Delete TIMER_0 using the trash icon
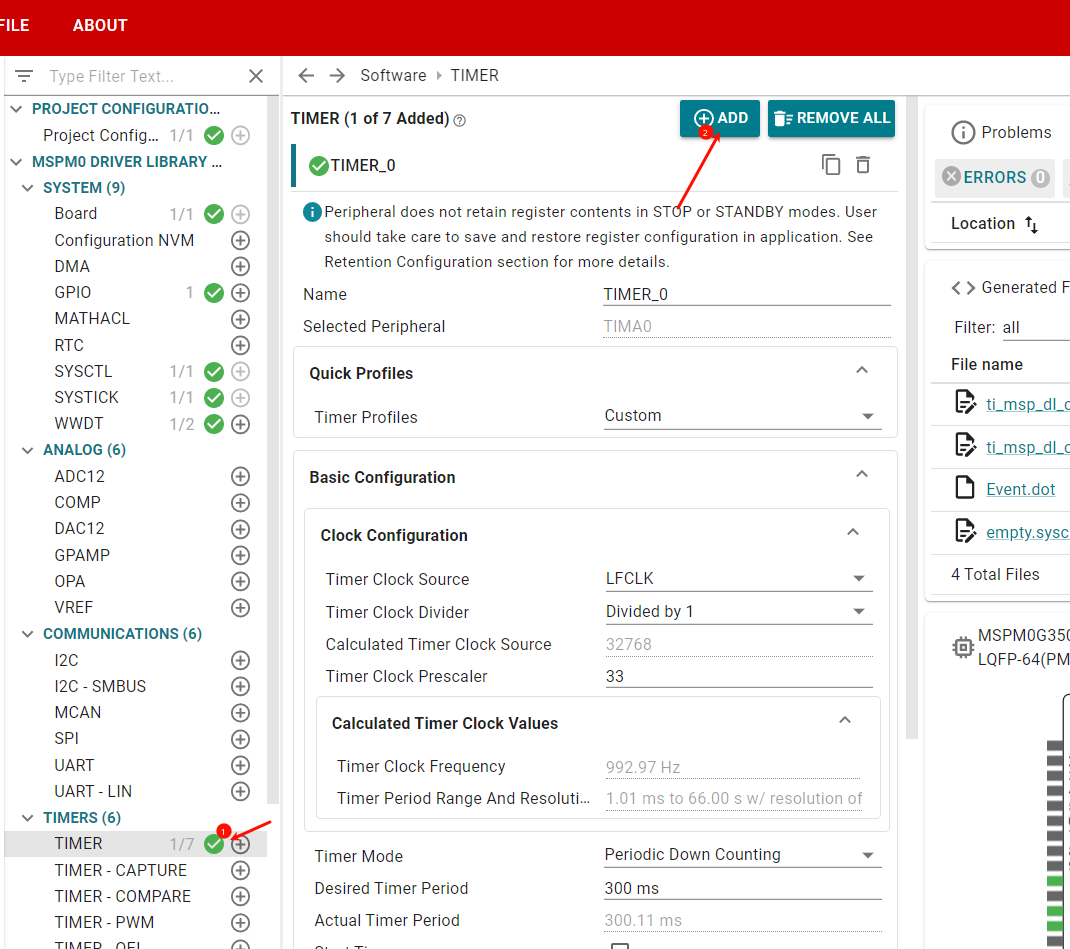1070x949 pixels. pyautogui.click(x=863, y=165)
